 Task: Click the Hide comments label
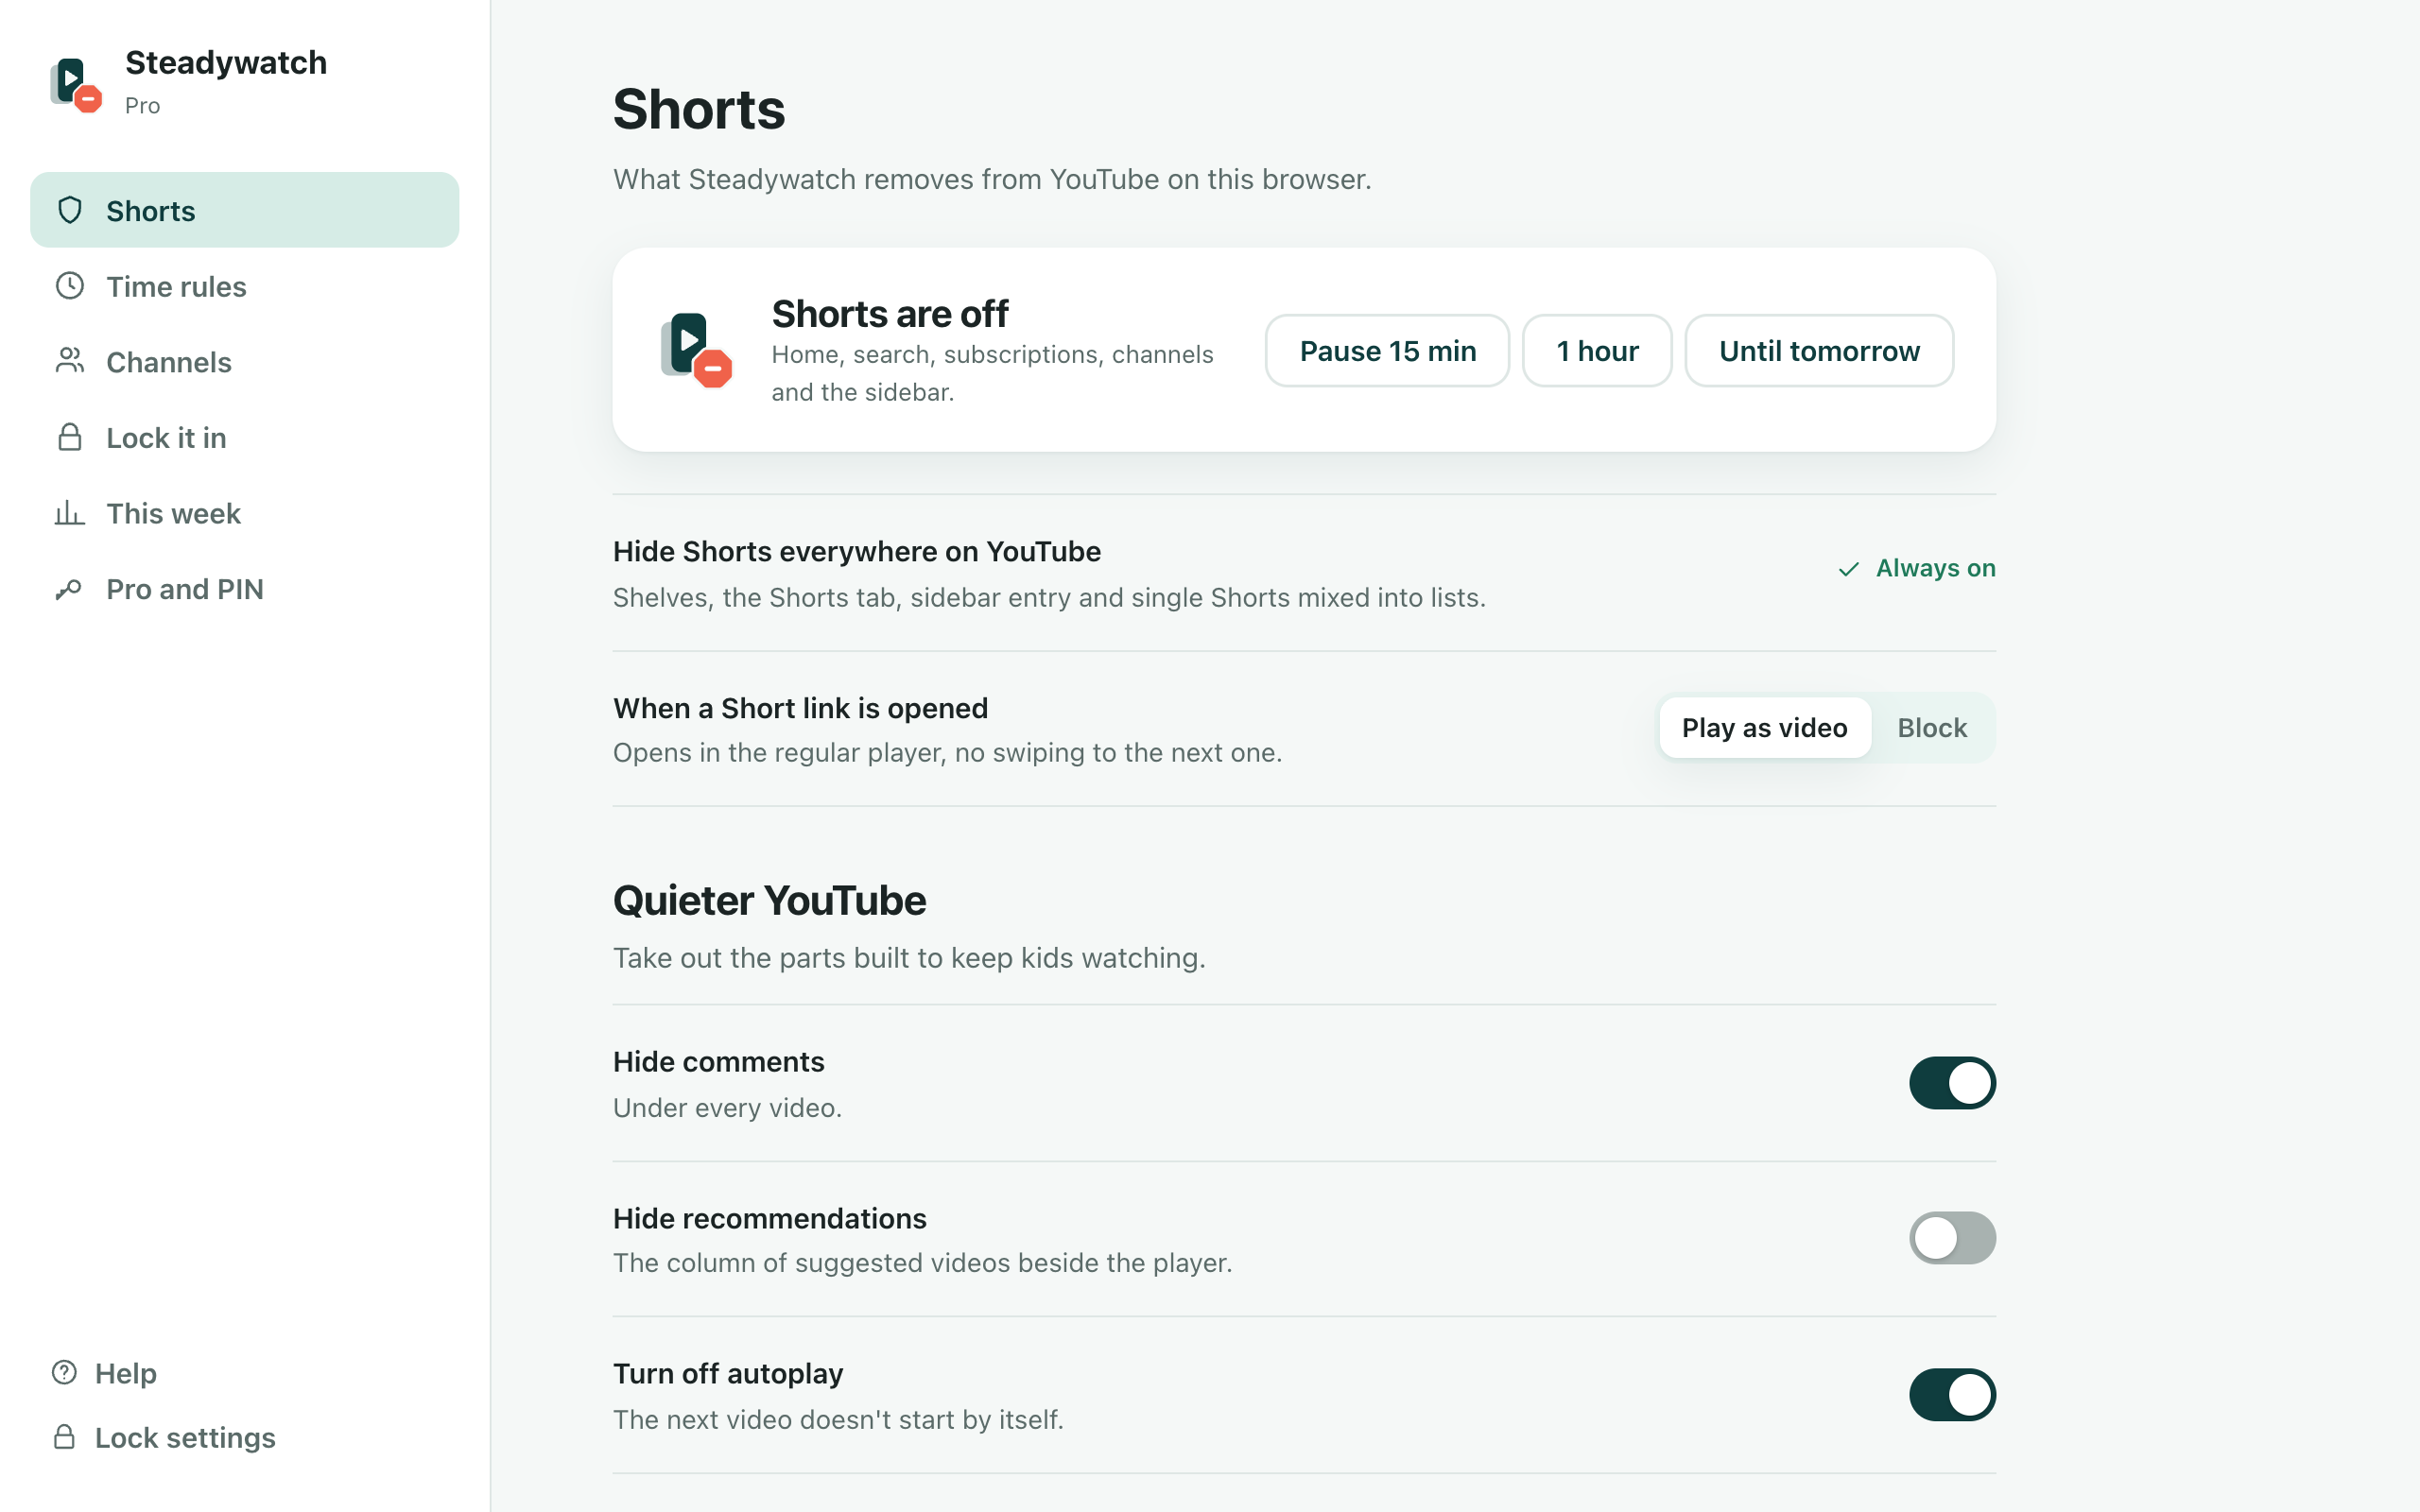click(718, 1061)
